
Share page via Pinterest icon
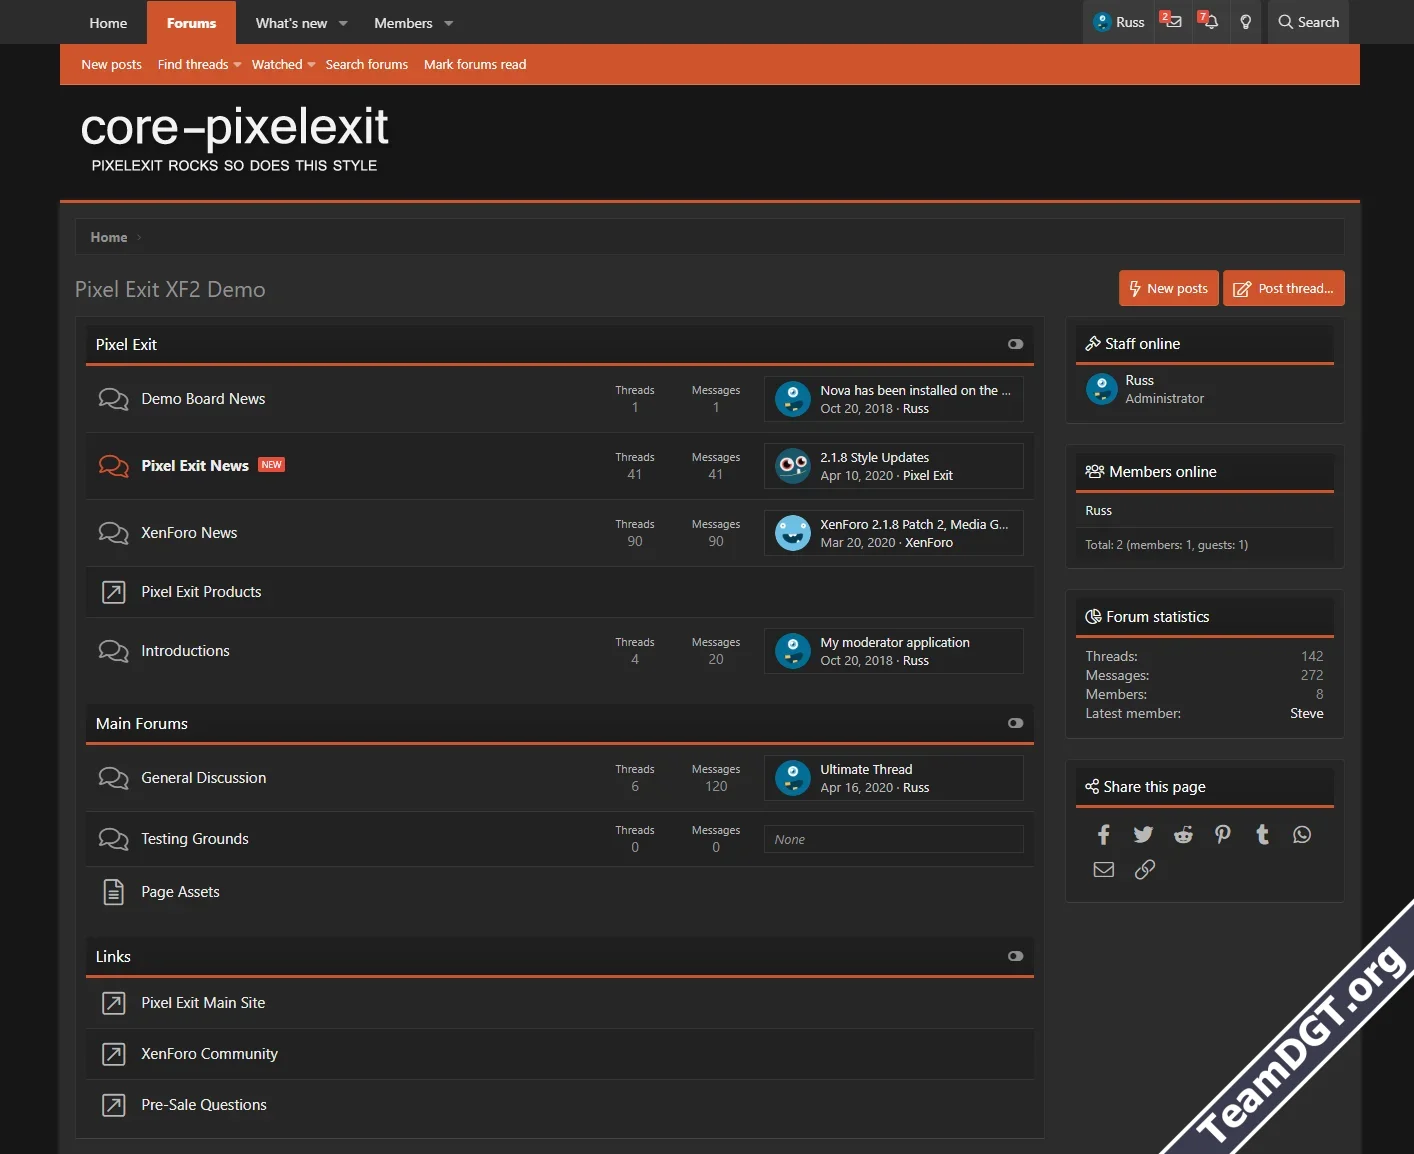click(1222, 835)
